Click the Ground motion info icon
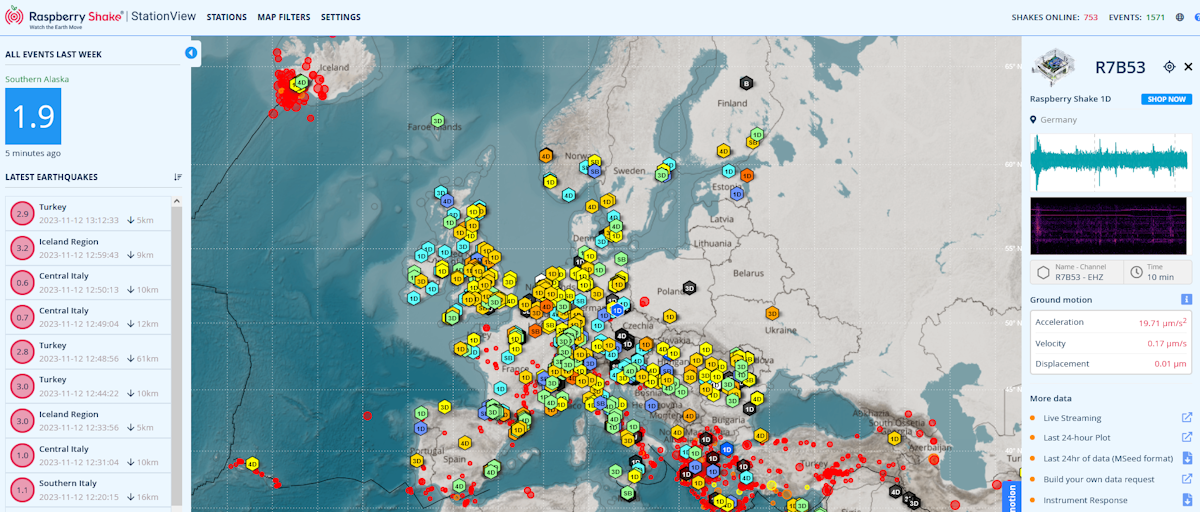Image resolution: width=1200 pixels, height=512 pixels. click(1186, 299)
